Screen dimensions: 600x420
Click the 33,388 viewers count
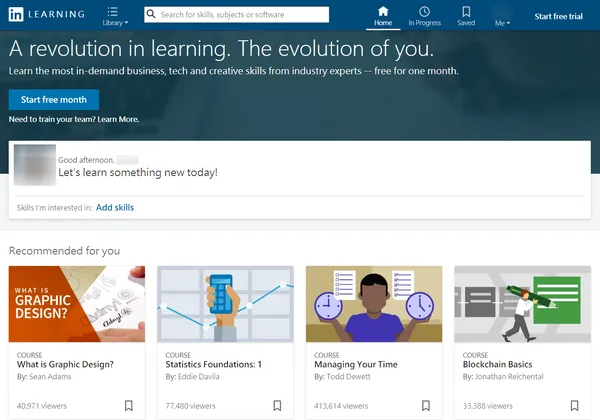pos(488,406)
